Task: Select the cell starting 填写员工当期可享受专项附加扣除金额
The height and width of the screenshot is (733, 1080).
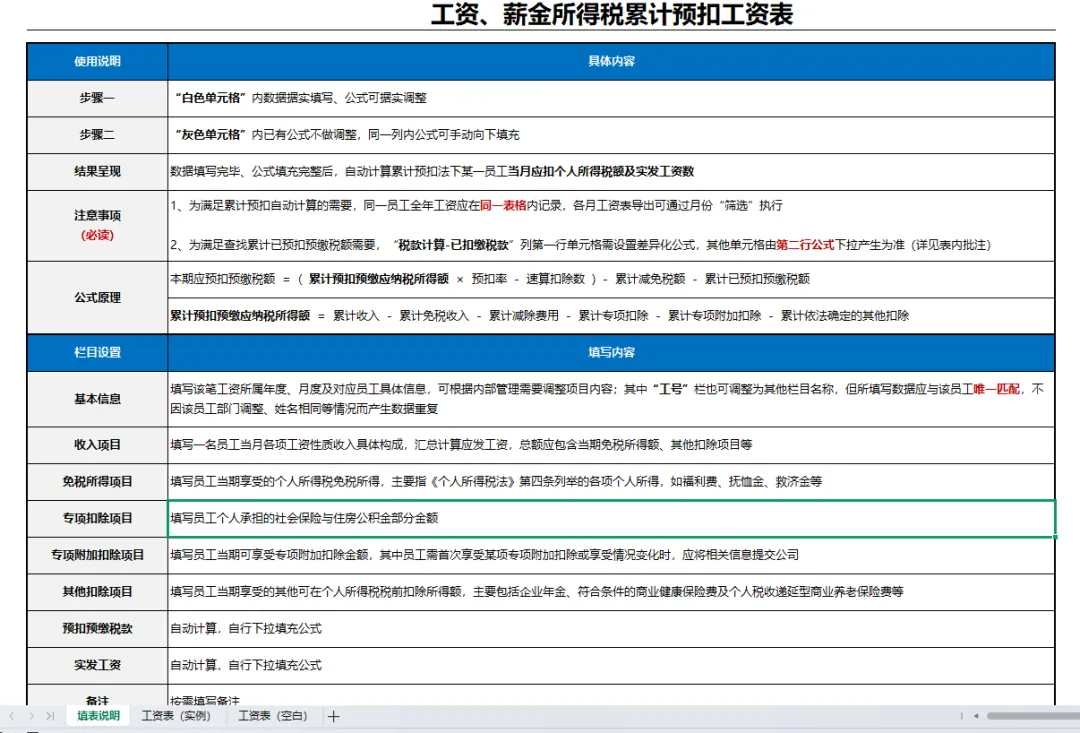Action: [611, 555]
